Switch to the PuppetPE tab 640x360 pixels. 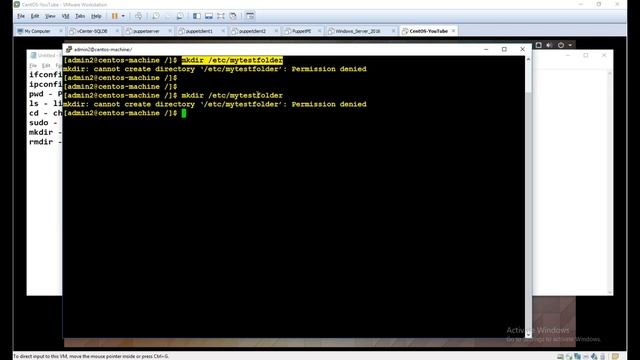(302, 31)
